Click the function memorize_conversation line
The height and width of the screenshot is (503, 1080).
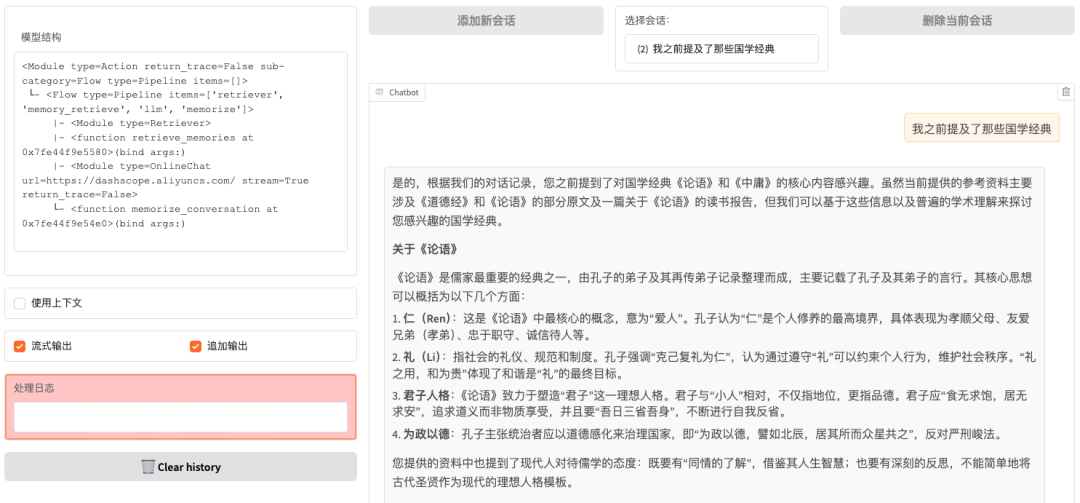coord(165,209)
